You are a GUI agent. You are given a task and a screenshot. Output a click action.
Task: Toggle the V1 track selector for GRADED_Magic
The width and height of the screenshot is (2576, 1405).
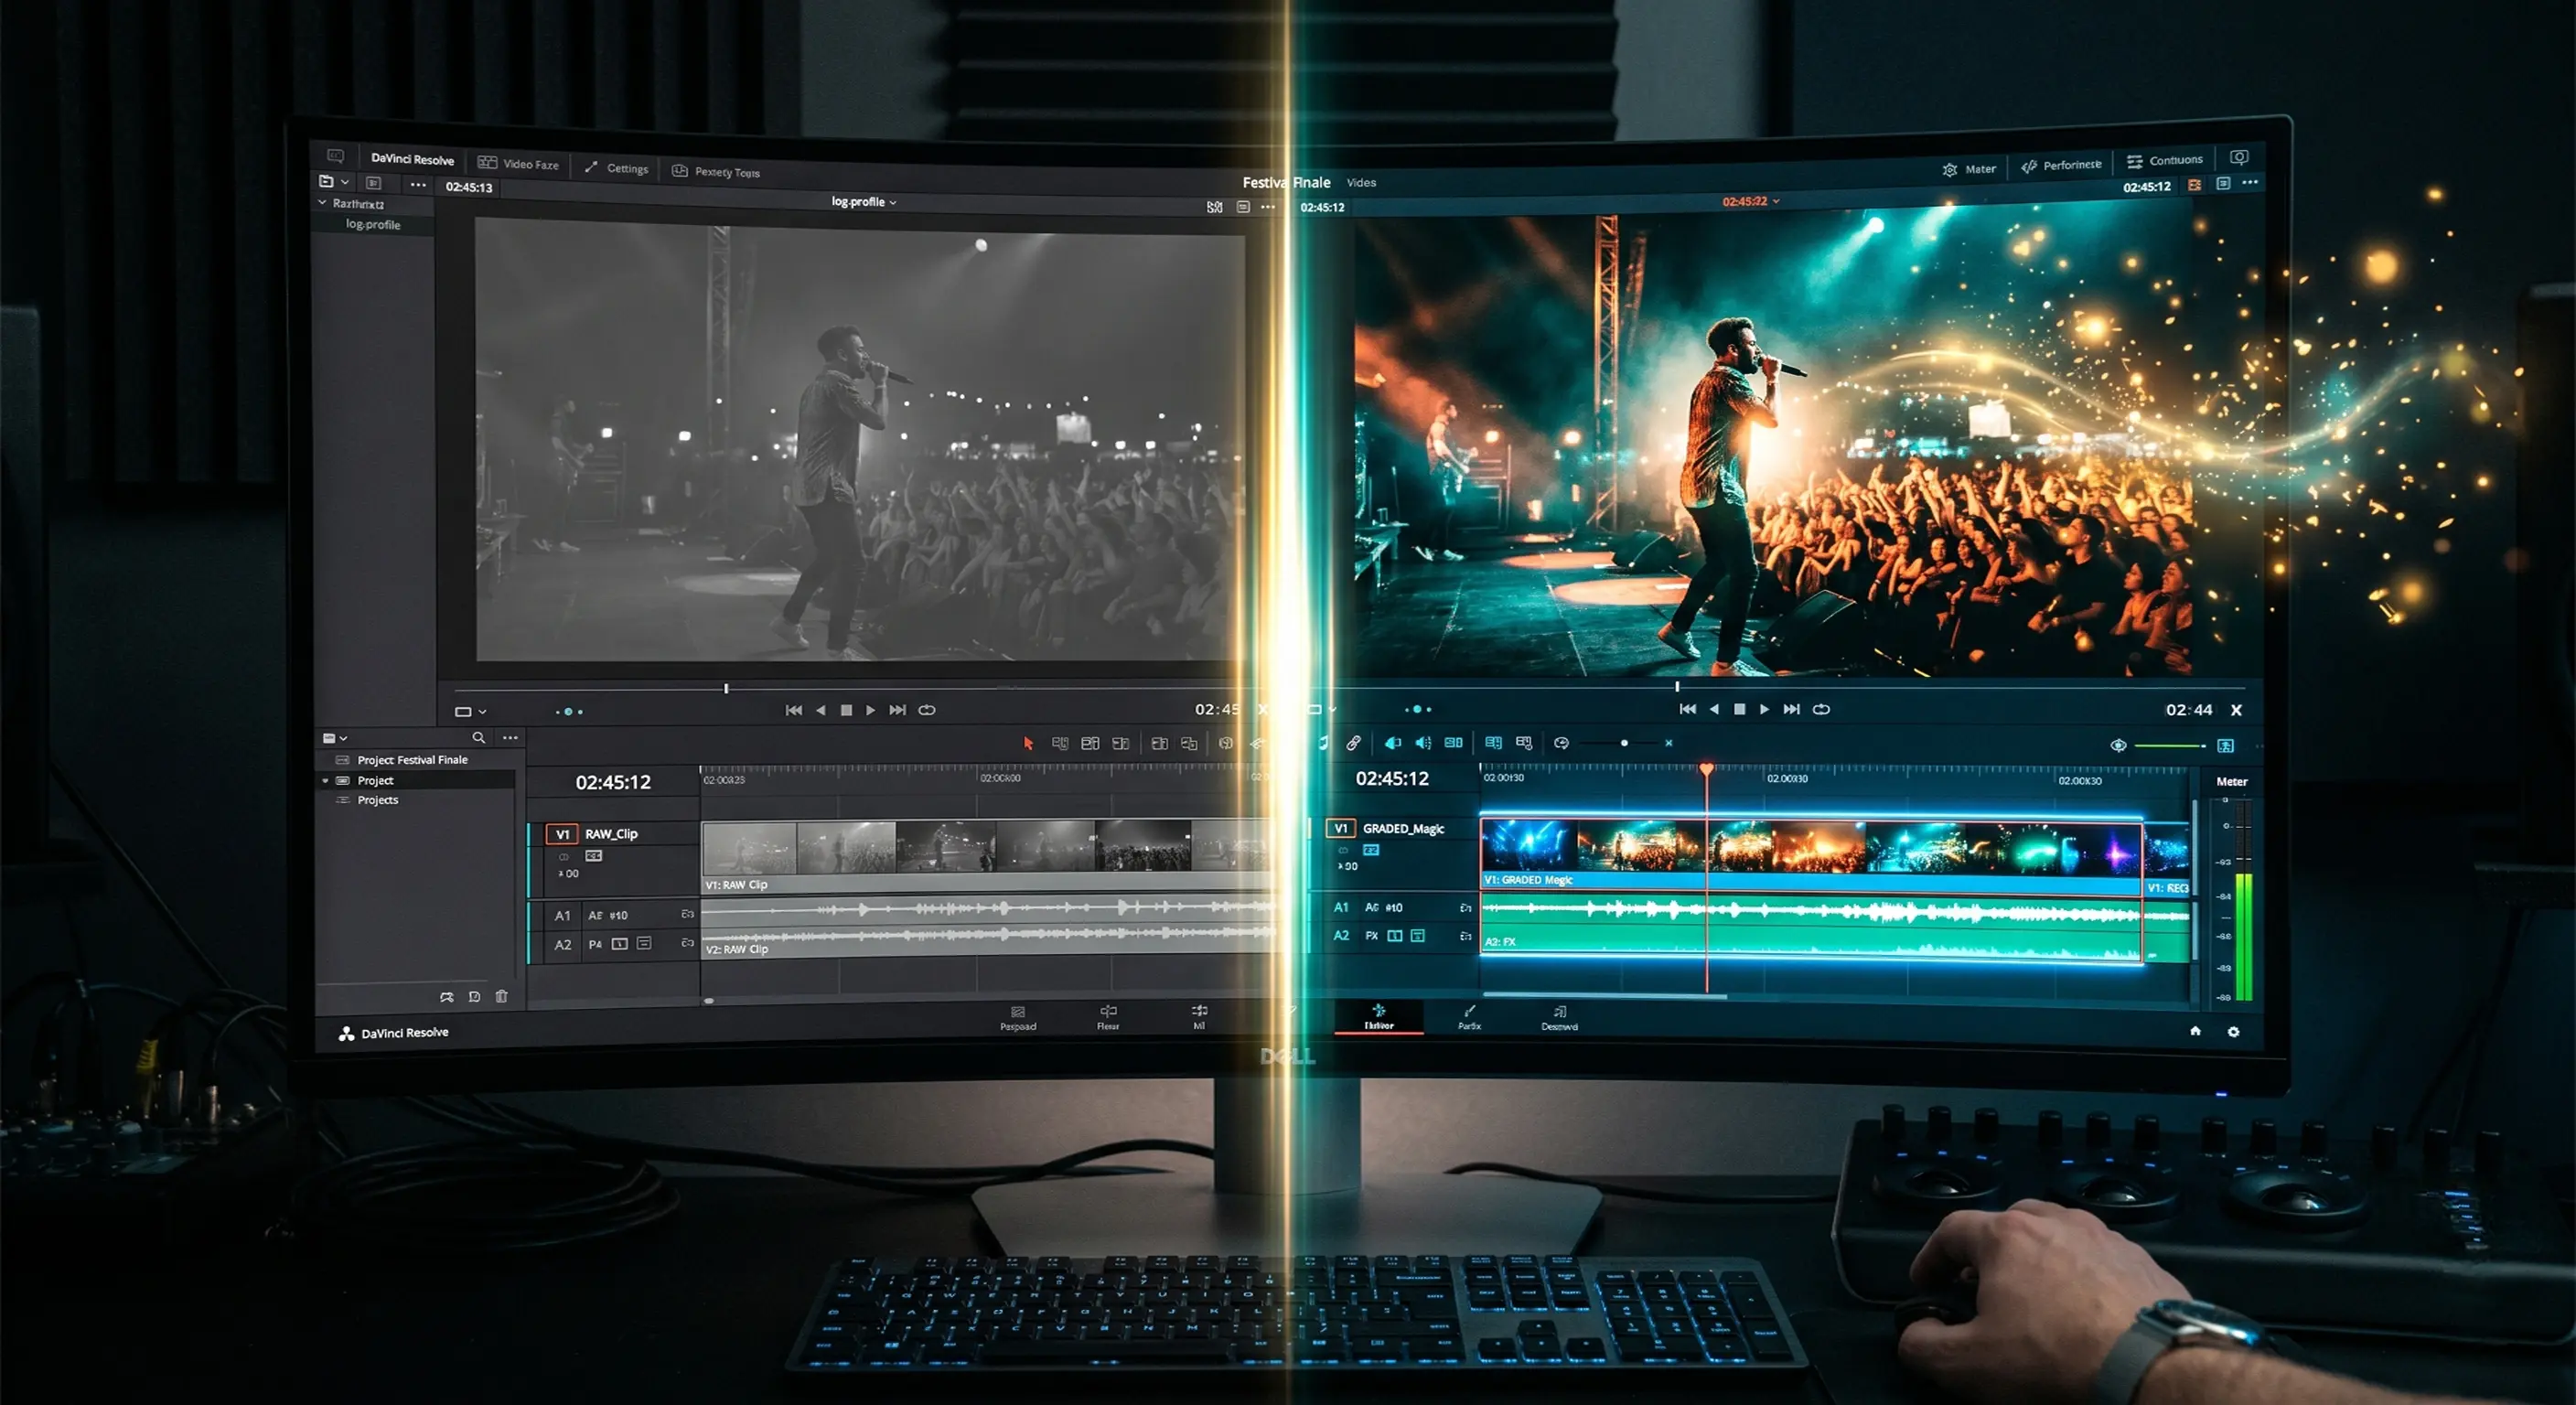click(x=1340, y=828)
